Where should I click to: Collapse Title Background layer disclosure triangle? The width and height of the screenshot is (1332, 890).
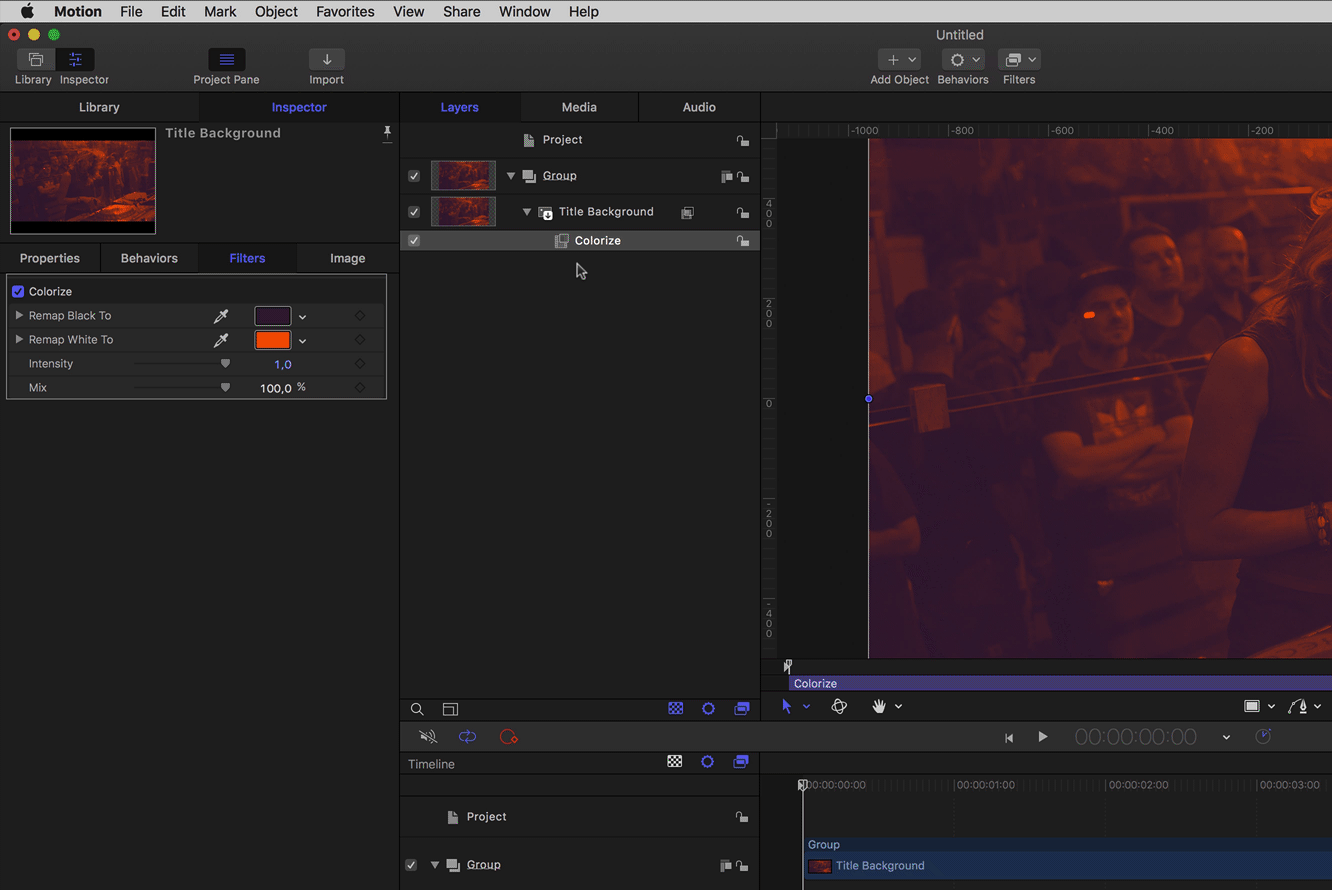click(527, 212)
